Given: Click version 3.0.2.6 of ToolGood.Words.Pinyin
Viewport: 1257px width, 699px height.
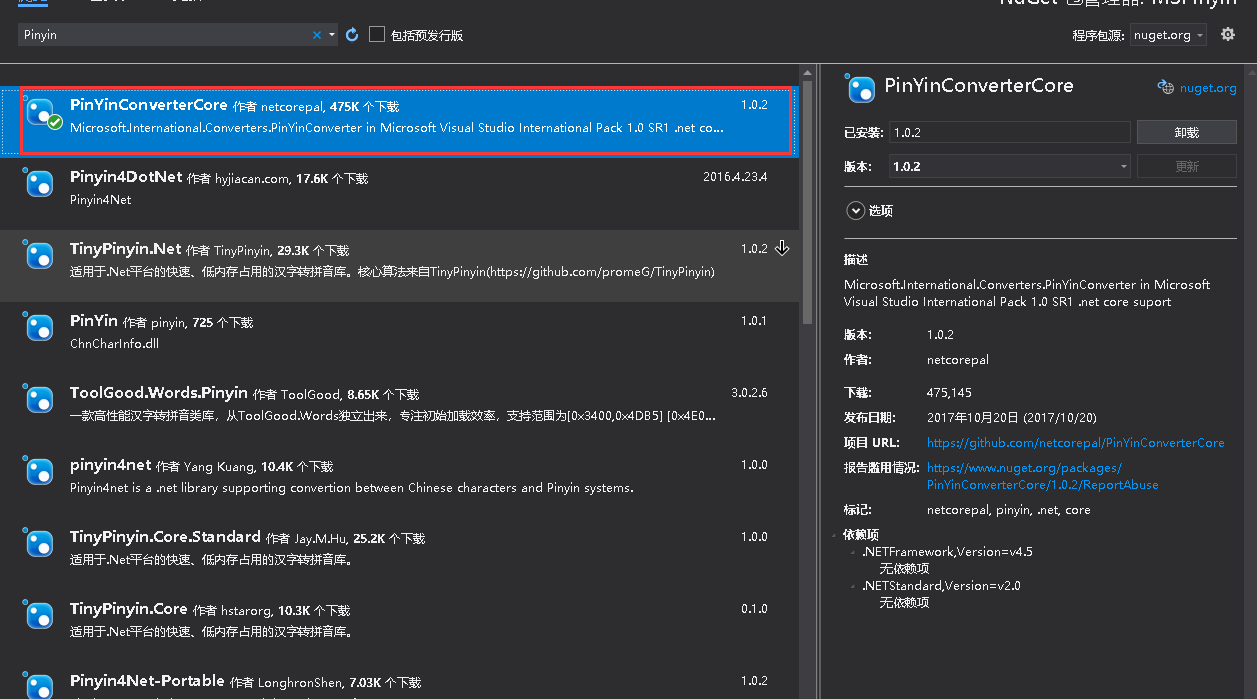Looking at the screenshot, I should coord(749,393).
